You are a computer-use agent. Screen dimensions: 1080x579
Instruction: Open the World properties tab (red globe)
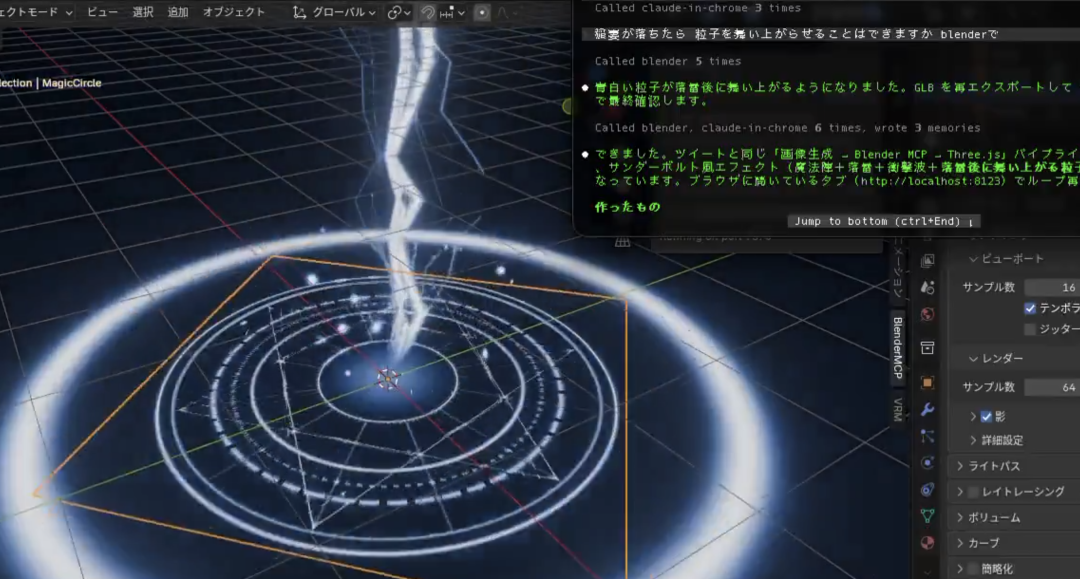click(928, 314)
